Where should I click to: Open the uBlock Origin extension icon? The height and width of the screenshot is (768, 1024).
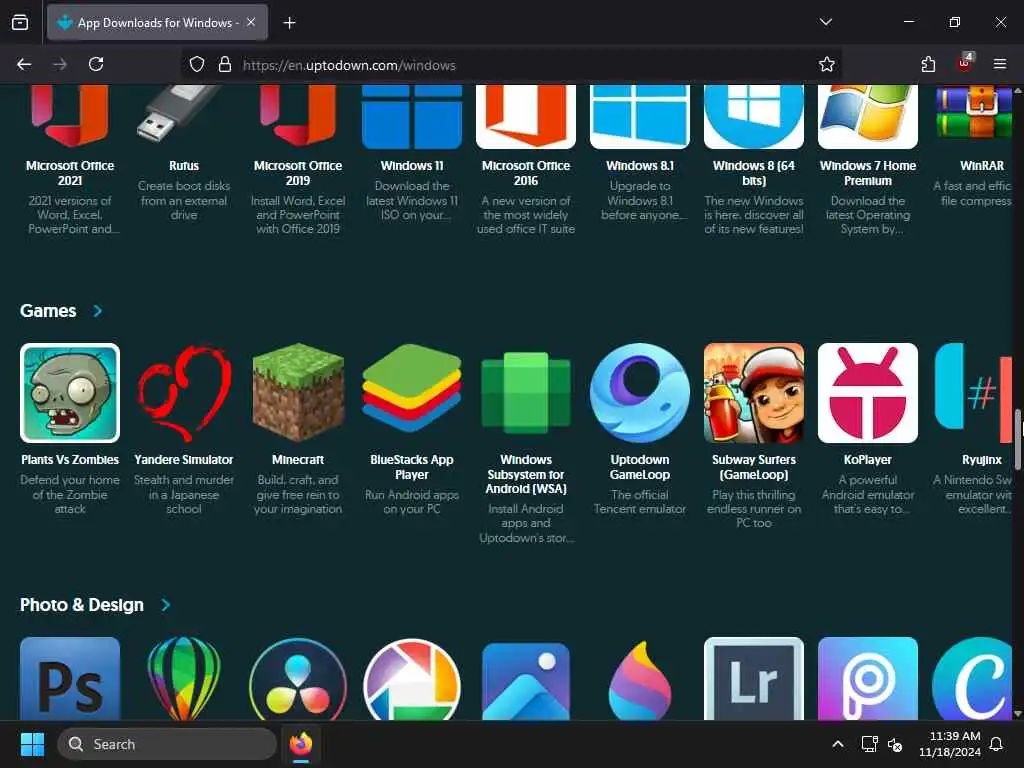(965, 63)
